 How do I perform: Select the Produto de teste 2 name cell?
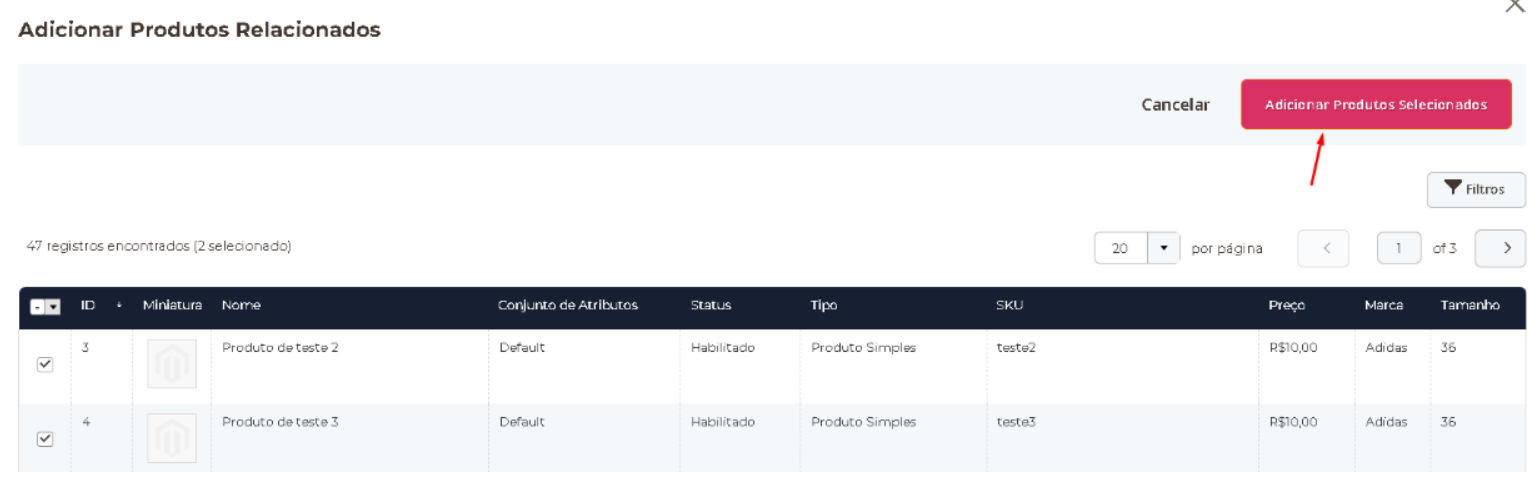[280, 347]
